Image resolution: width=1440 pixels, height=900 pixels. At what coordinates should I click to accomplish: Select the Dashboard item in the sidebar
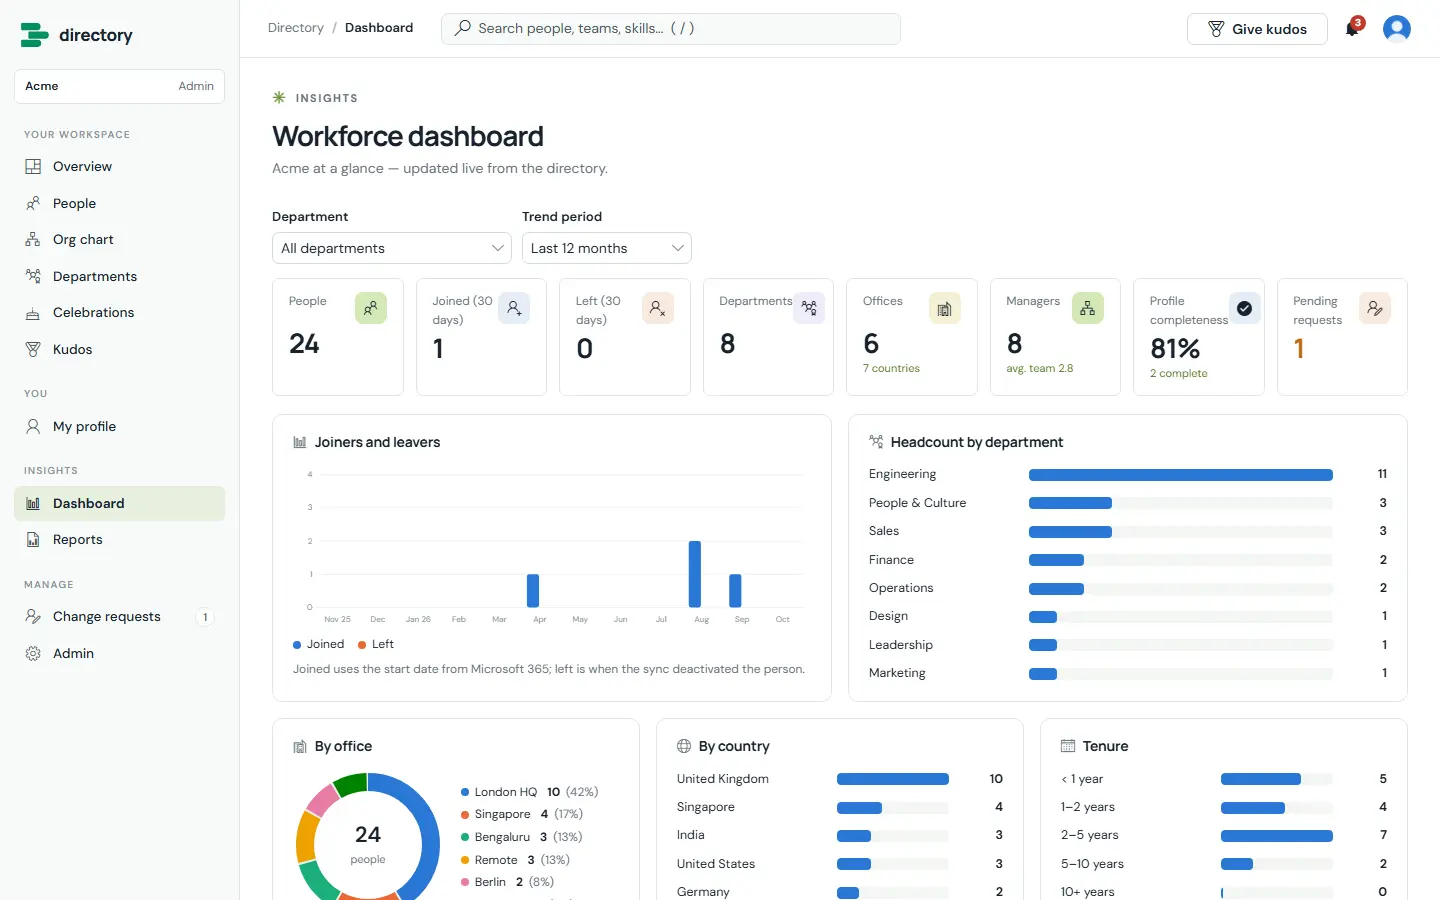click(119, 503)
